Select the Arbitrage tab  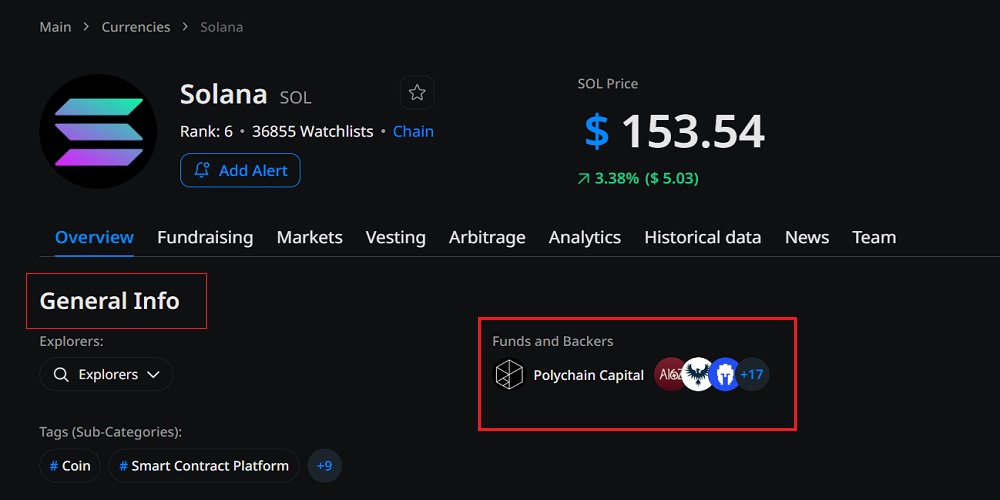coord(487,237)
